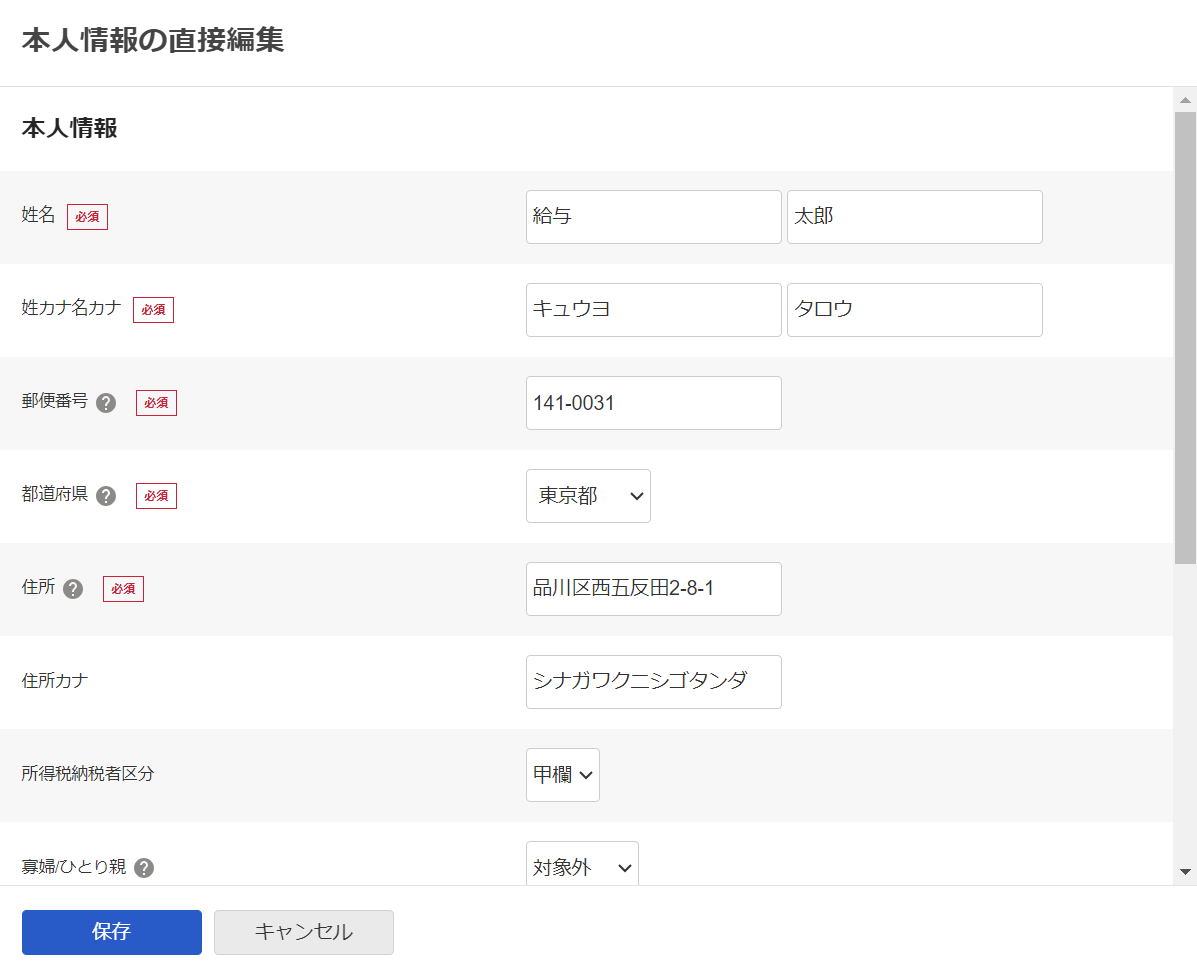This screenshot has width=1197, height=979.
Task: Select the キュウヨ kana input field
Action: tap(653, 310)
